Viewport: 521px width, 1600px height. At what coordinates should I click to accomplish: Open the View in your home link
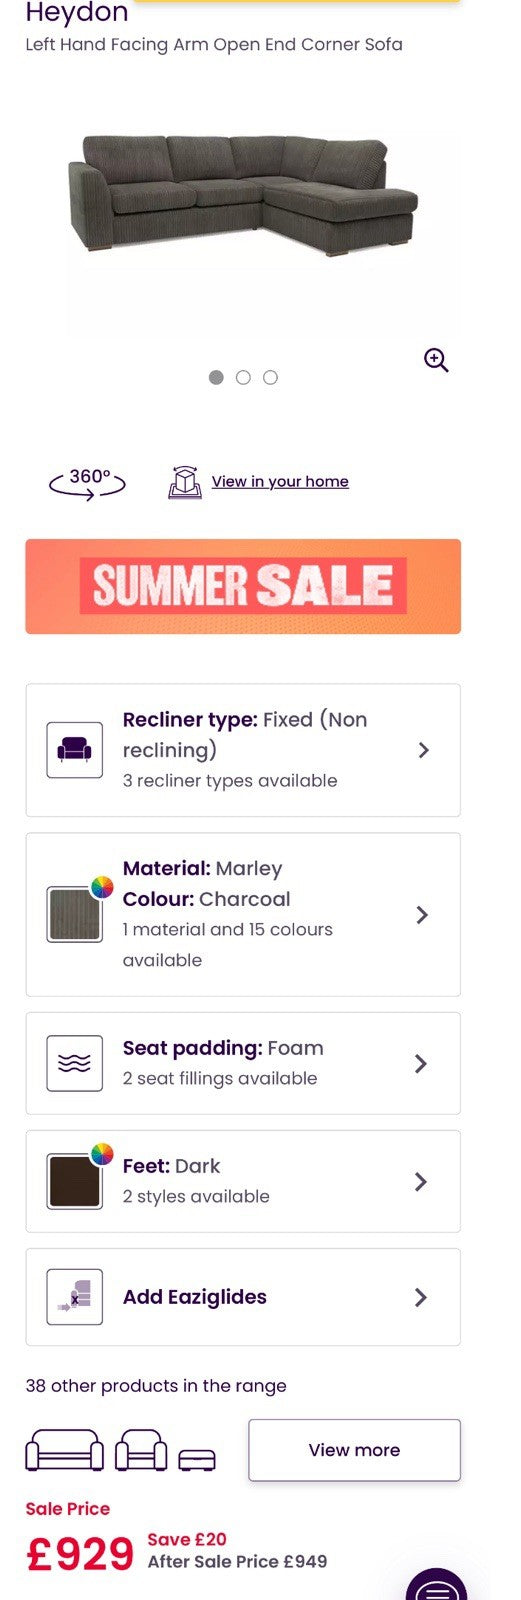point(280,481)
